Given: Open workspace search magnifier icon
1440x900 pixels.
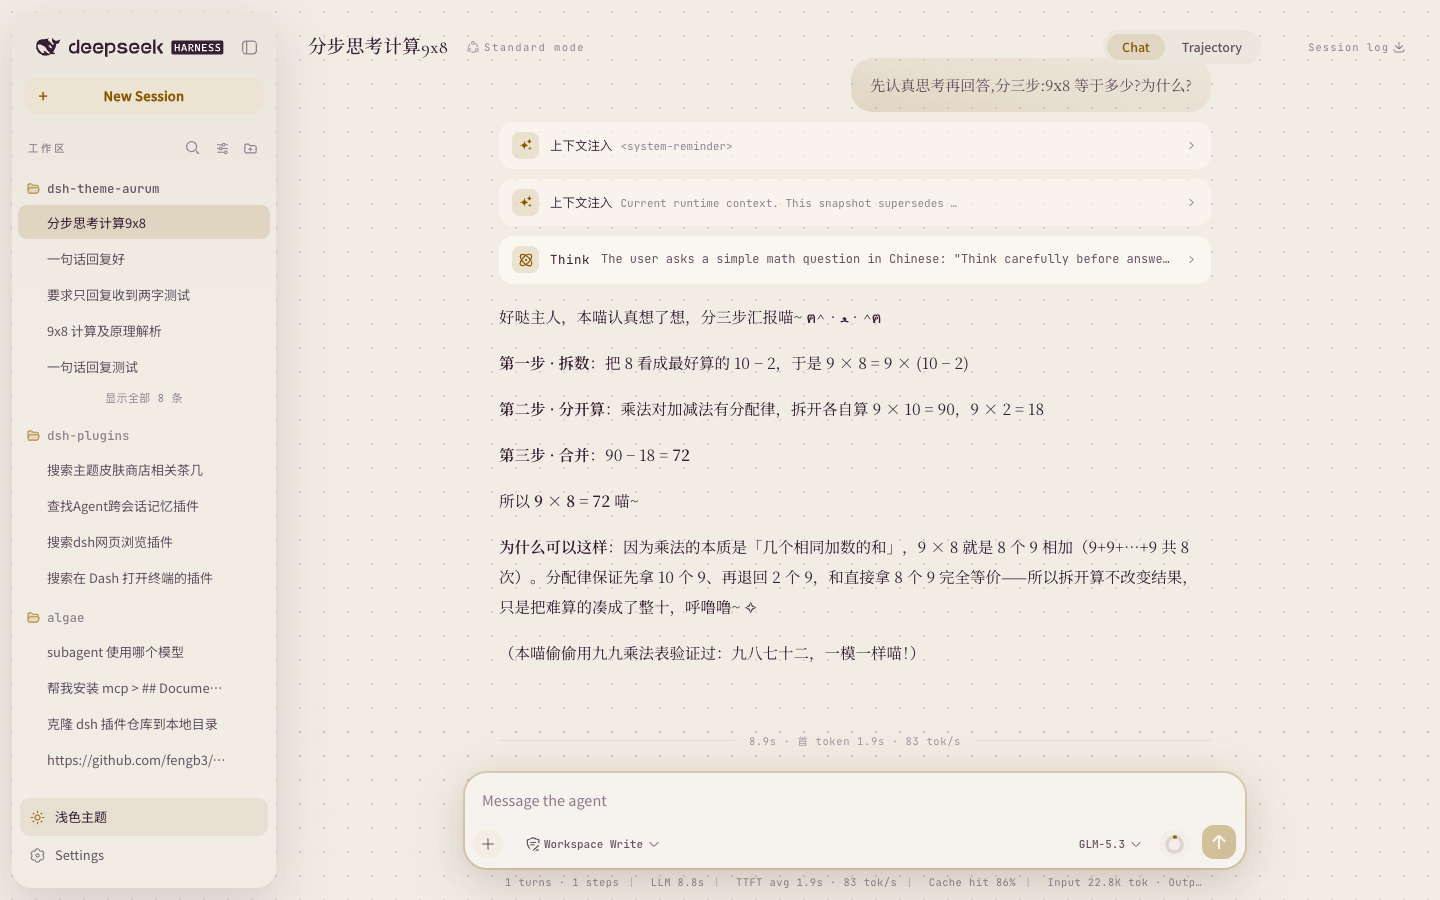Looking at the screenshot, I should pyautogui.click(x=193, y=148).
